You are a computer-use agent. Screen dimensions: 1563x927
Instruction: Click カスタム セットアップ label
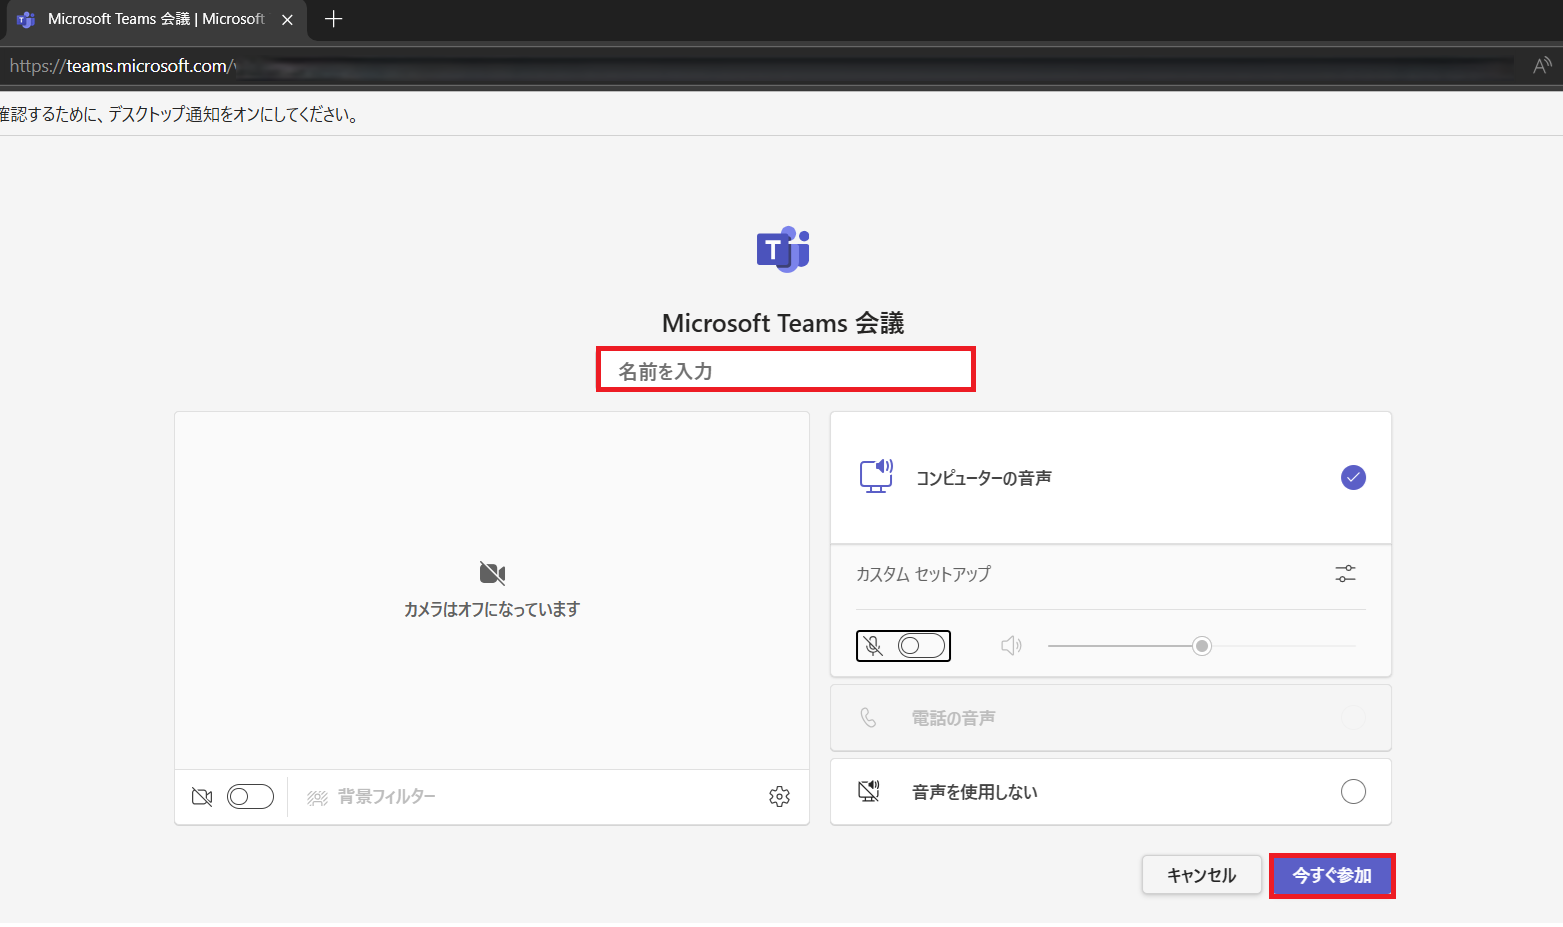coord(923,574)
